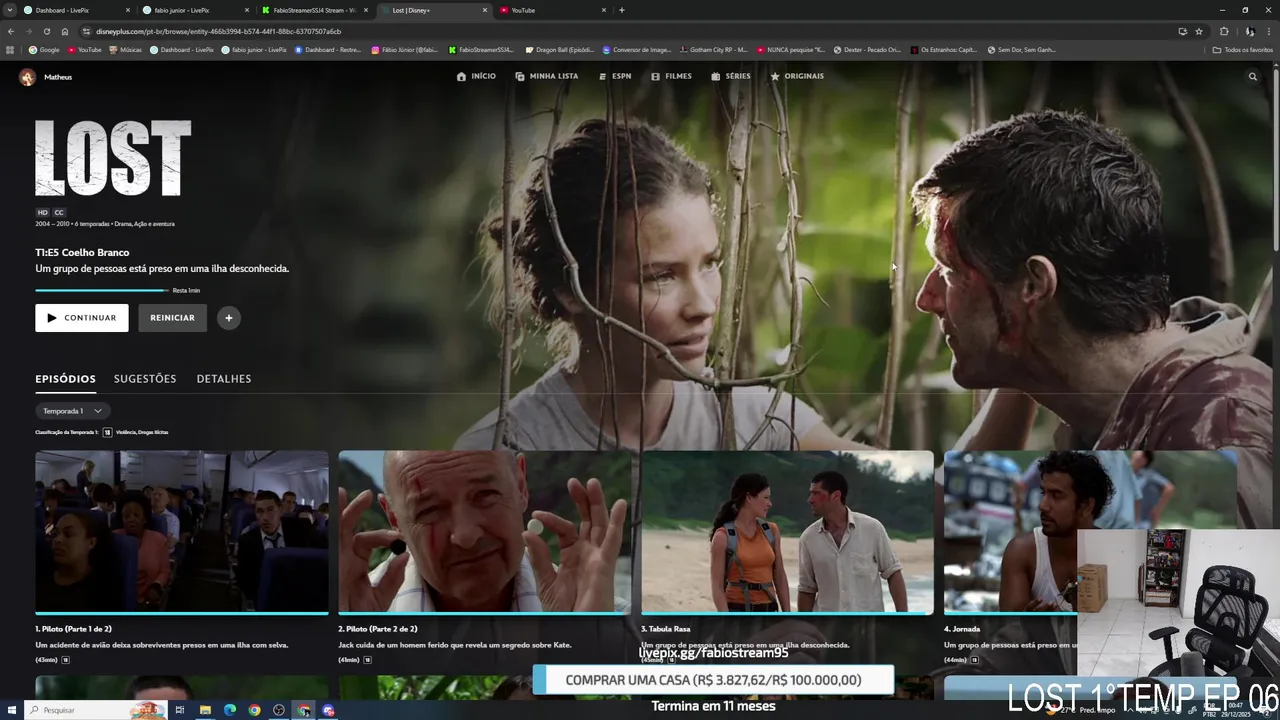Go to Início in Disney+ navigation
The image size is (1280, 720).
[x=476, y=76]
